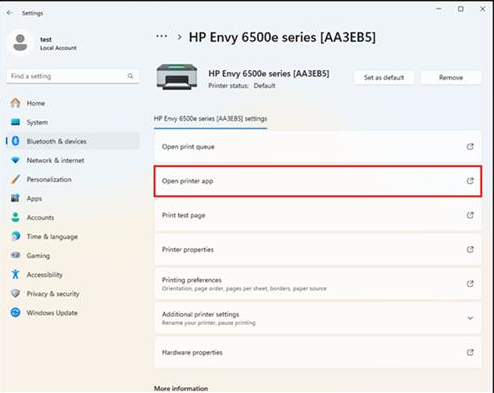Click the Printer status Default text
Viewport: 494px width, 393px height.
242,86
